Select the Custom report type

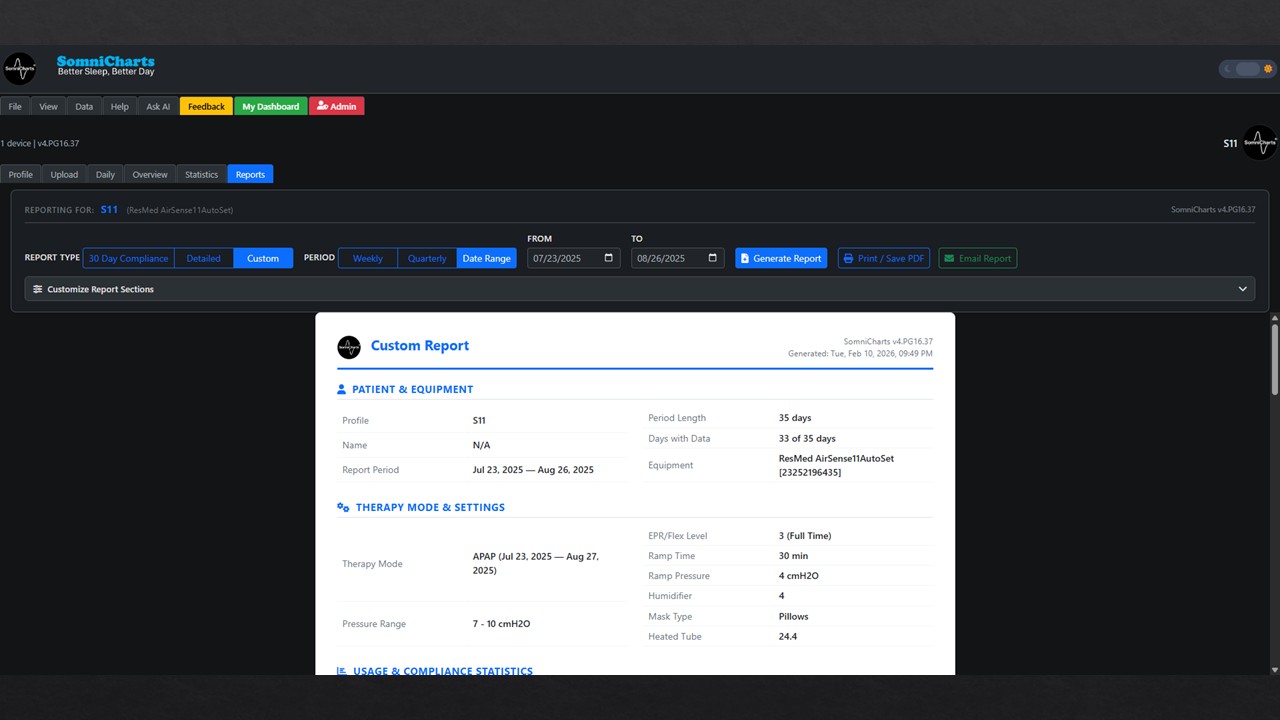click(x=262, y=258)
